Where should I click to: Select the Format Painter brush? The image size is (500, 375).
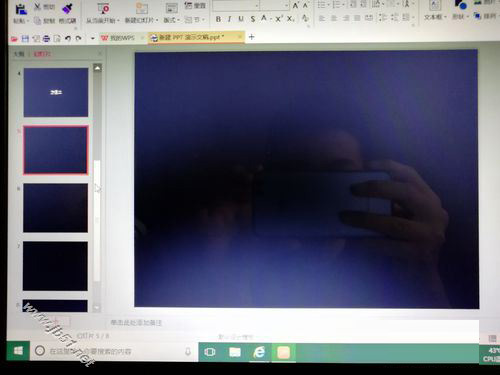(67, 9)
